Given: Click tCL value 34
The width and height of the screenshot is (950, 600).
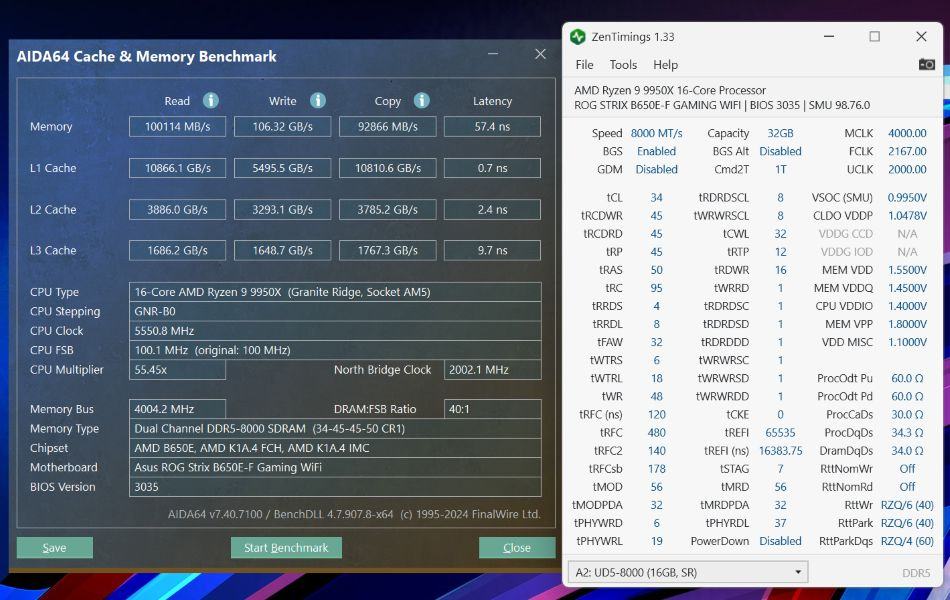Looking at the screenshot, I should click(x=656, y=198).
